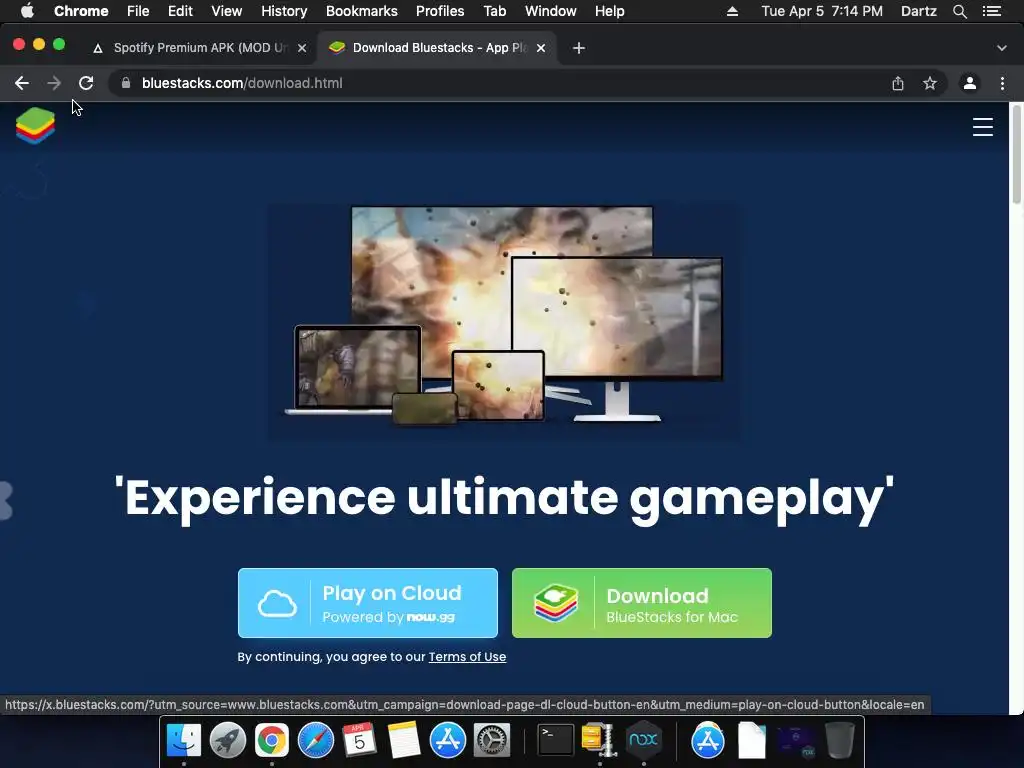Open Control Center list icon in menu bar
Viewport: 1024px width, 768px height.
[993, 11]
